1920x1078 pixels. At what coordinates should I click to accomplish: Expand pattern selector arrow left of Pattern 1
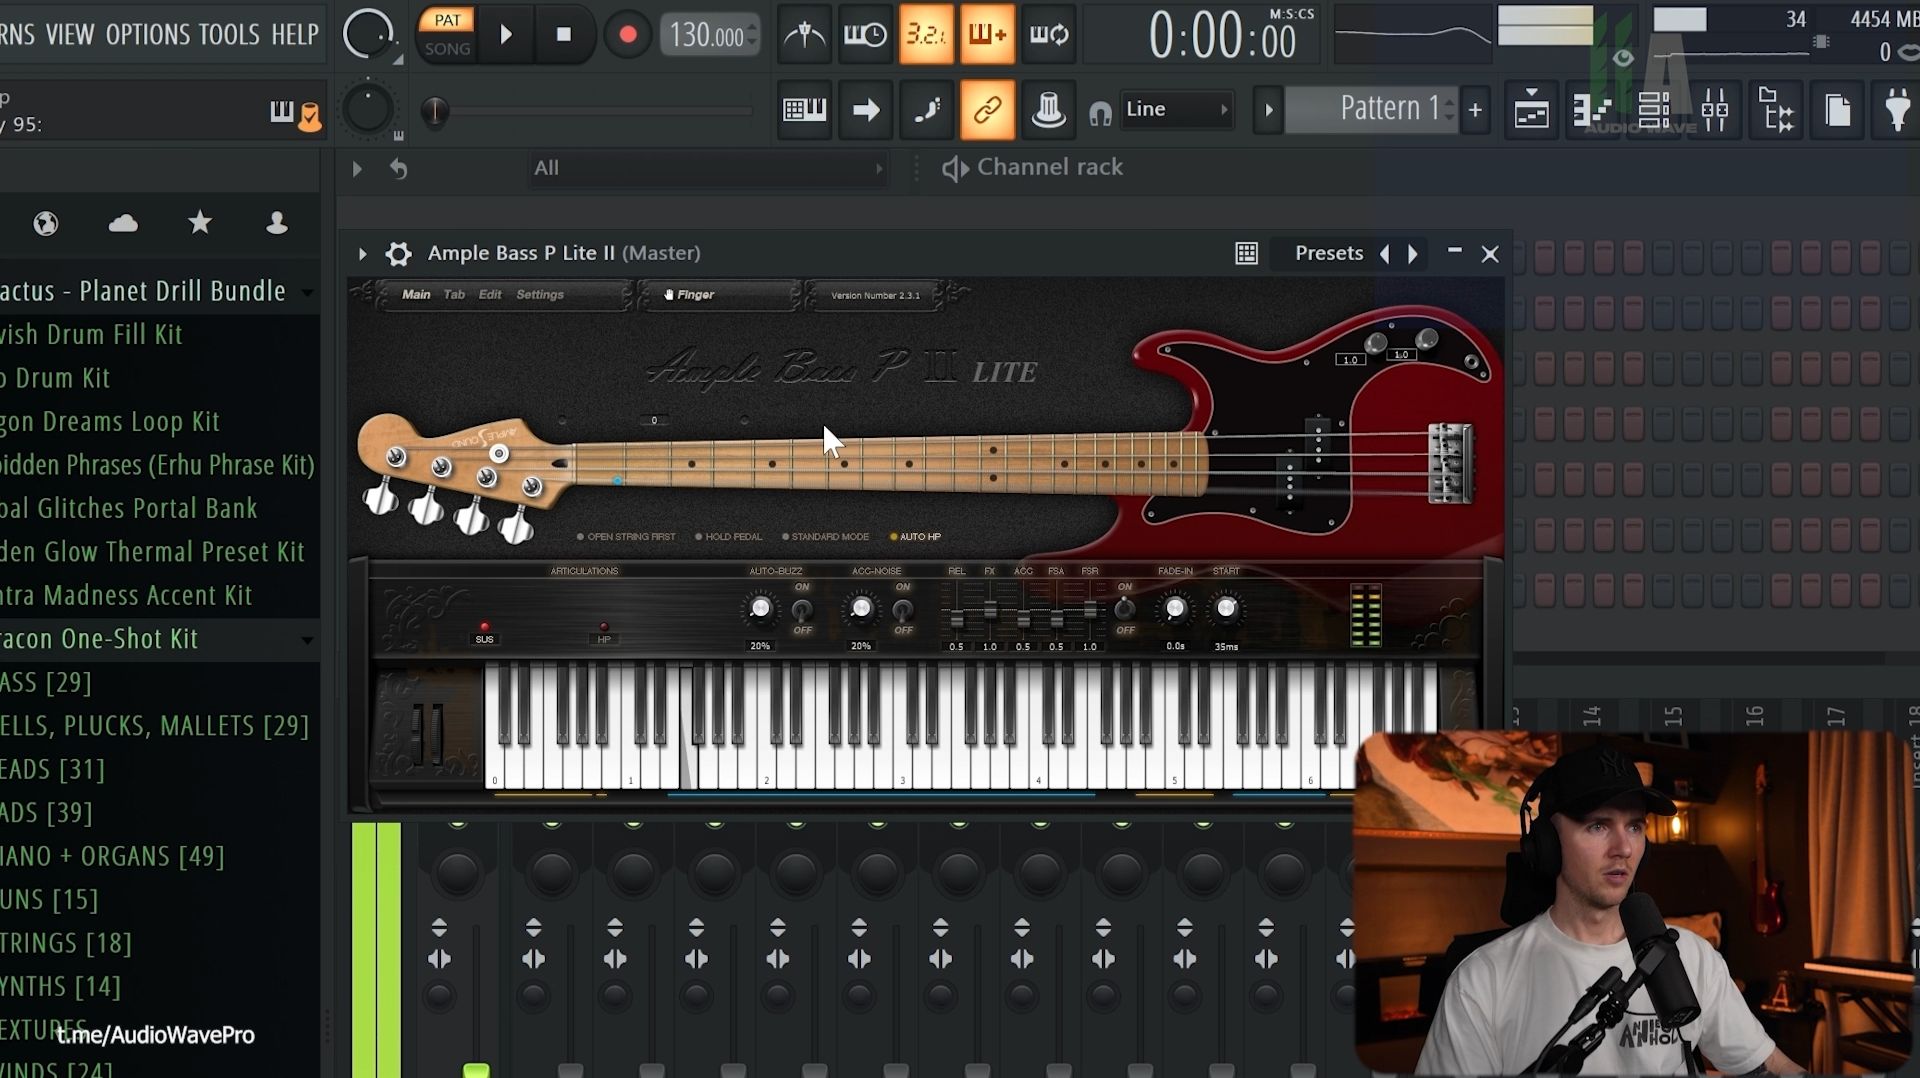coord(1268,110)
